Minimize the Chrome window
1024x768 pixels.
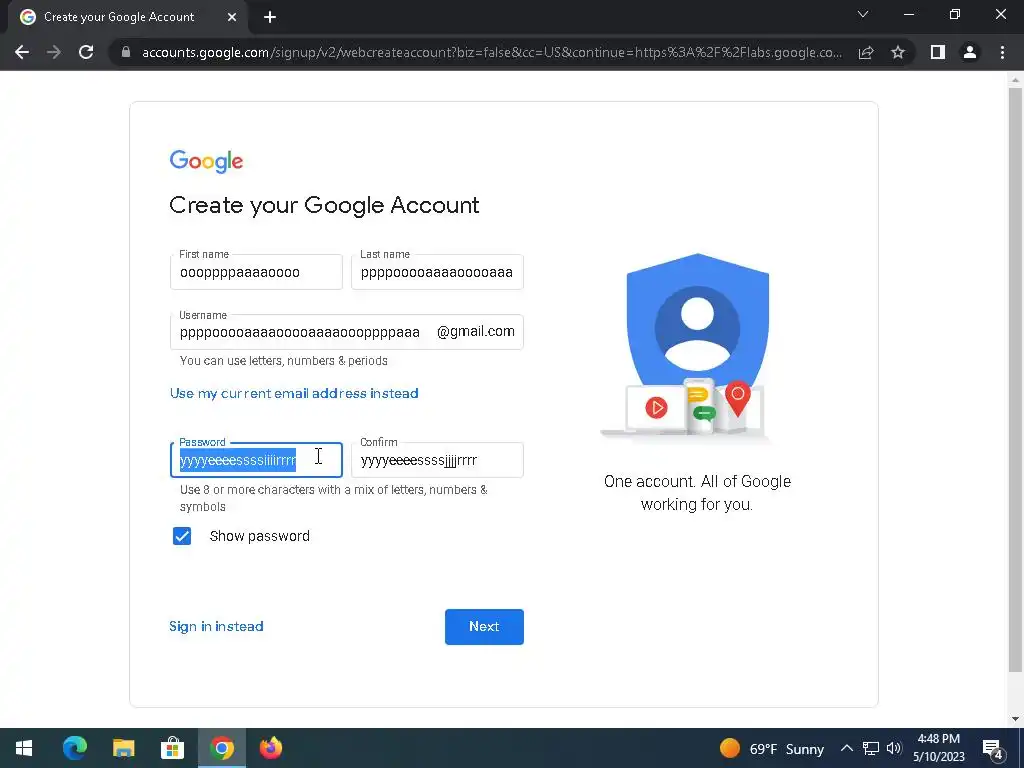908,14
